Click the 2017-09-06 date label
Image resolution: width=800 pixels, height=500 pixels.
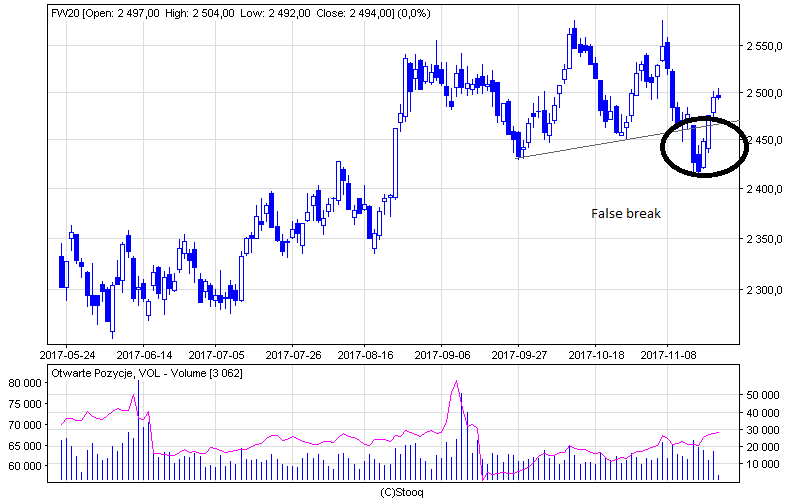pos(442,355)
